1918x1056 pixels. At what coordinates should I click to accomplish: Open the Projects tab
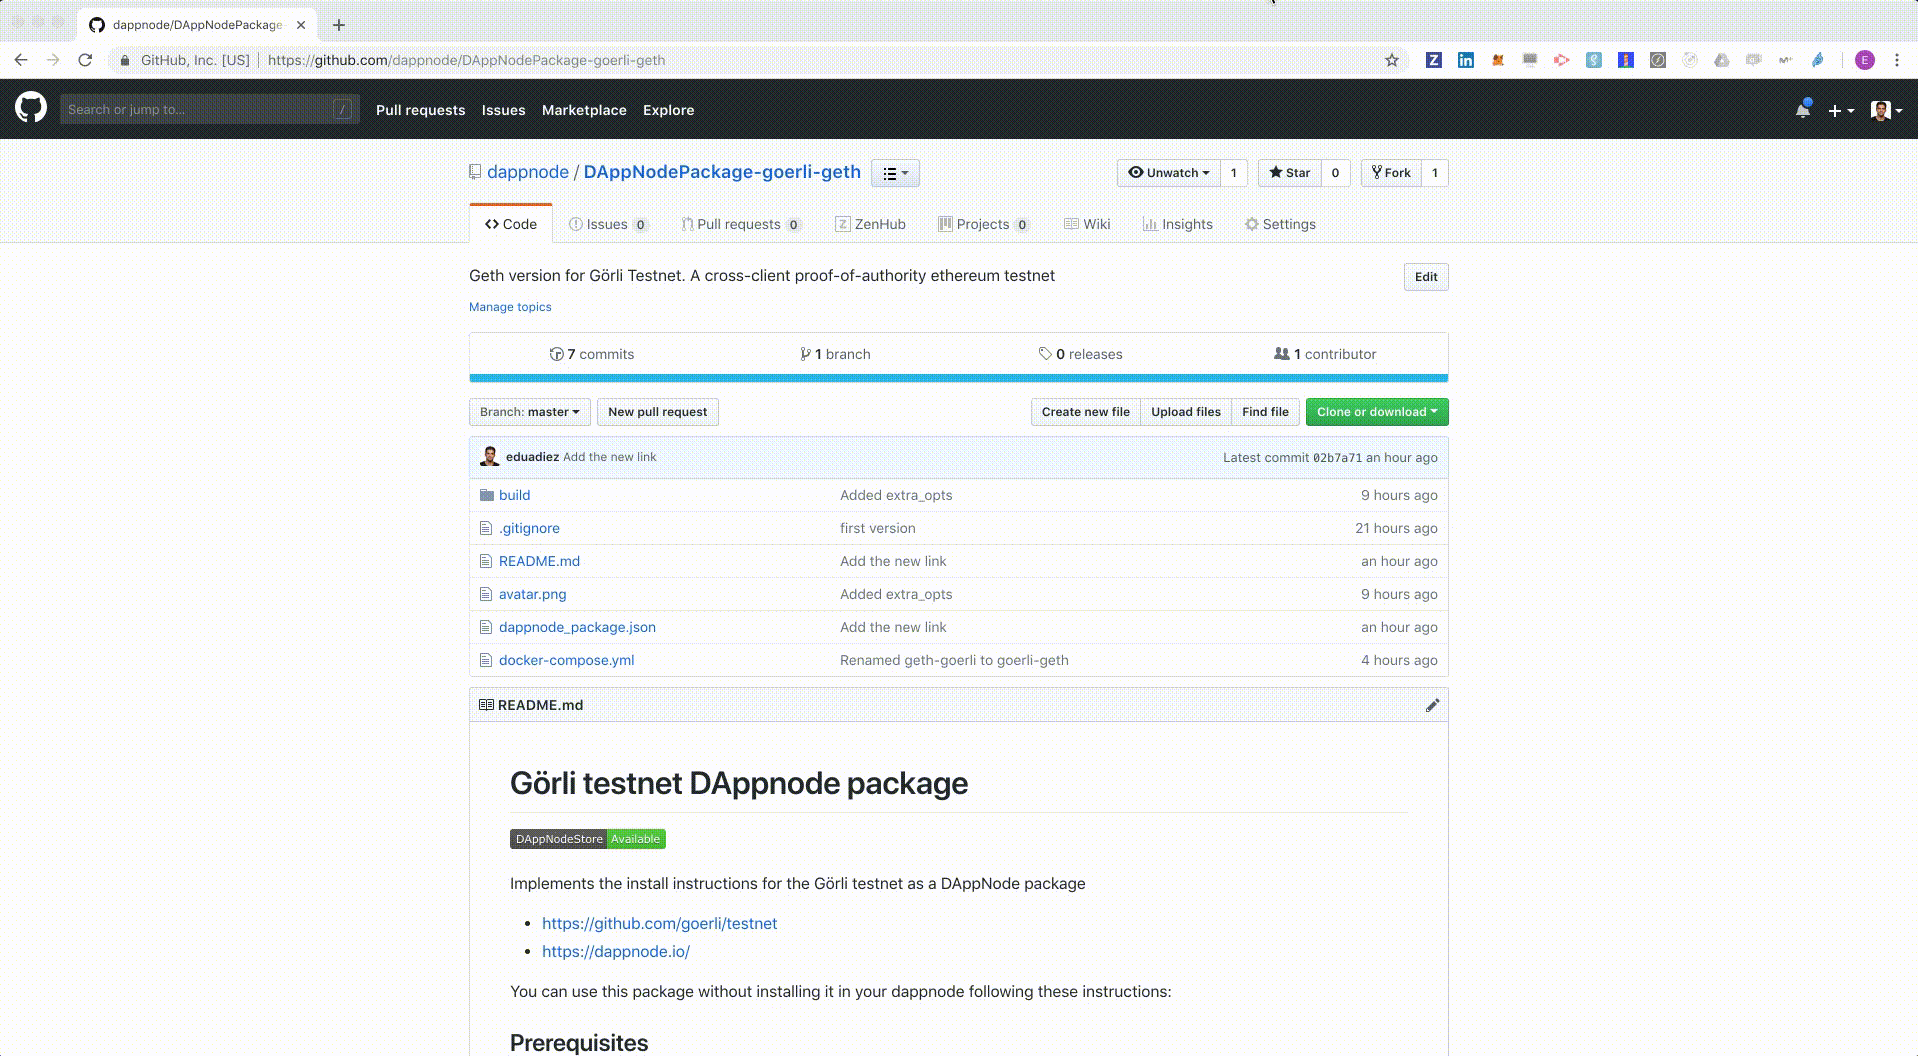click(984, 224)
